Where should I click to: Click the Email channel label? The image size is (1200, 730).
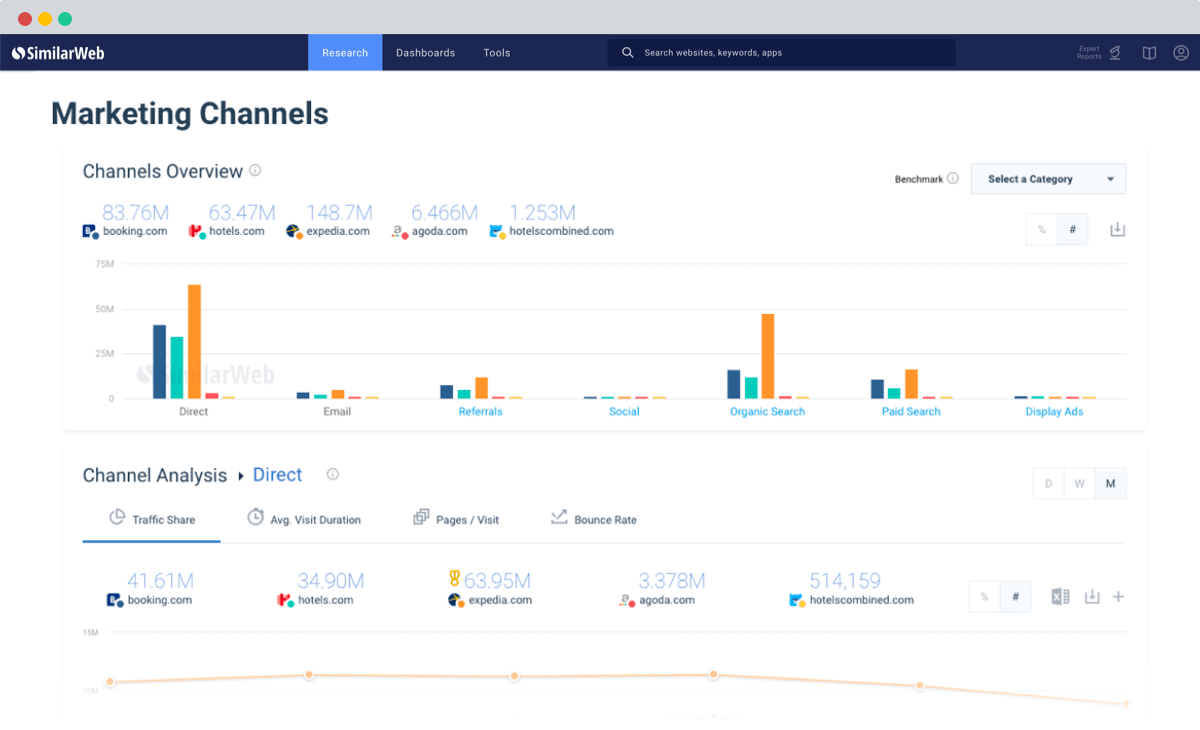pos(337,411)
